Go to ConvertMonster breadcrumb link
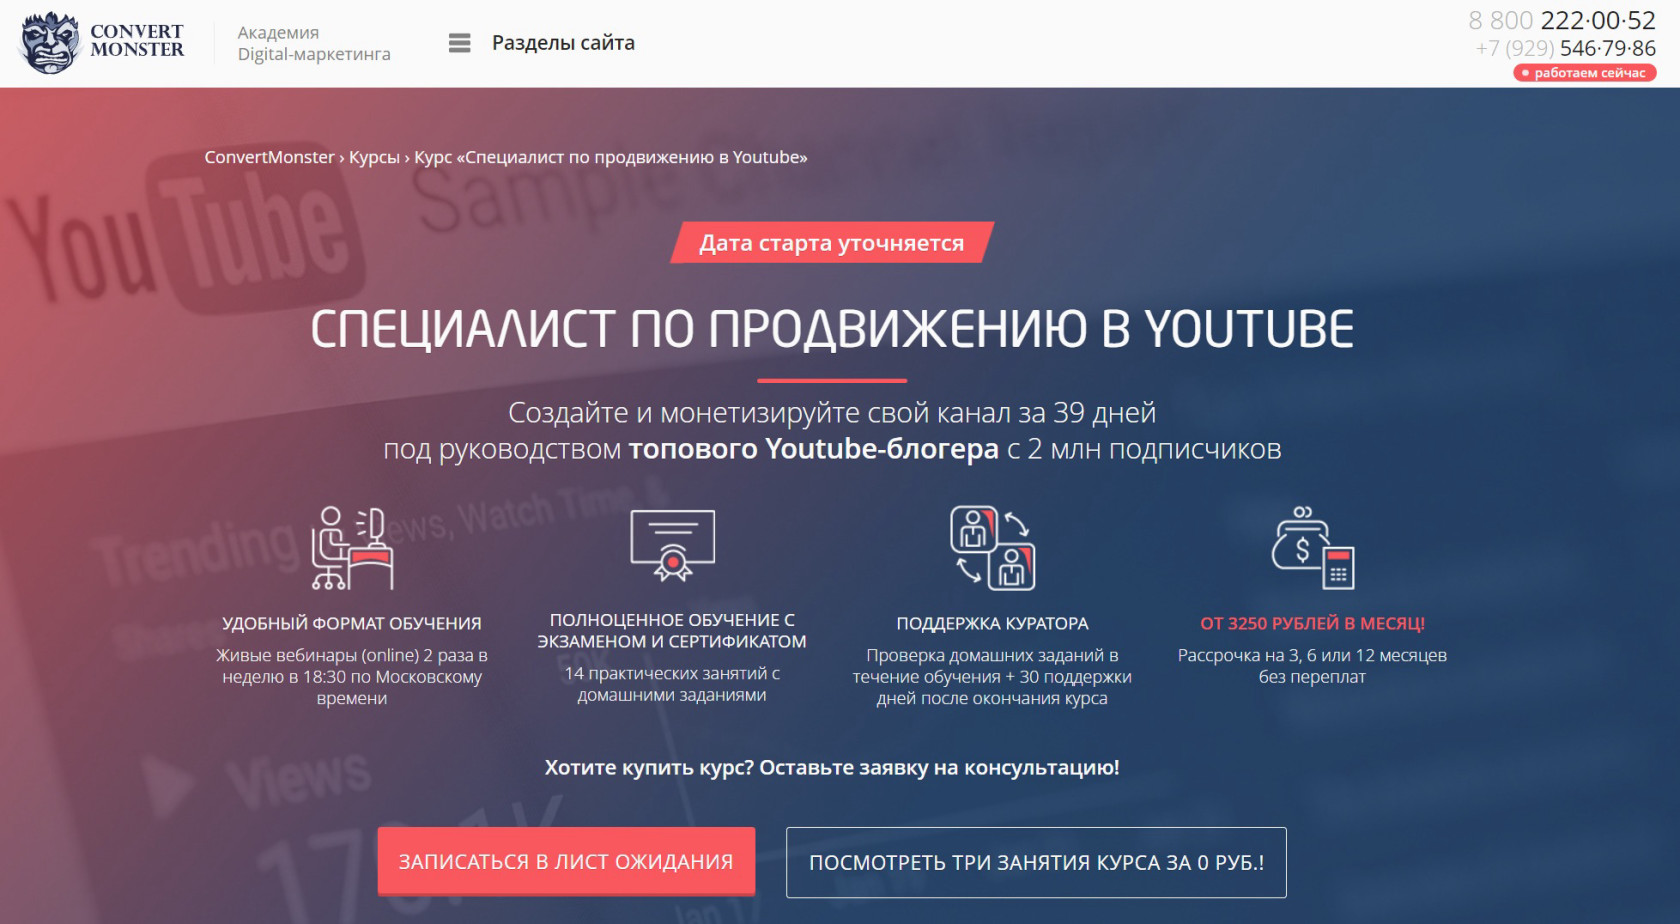The height and width of the screenshot is (924, 1680). point(269,157)
